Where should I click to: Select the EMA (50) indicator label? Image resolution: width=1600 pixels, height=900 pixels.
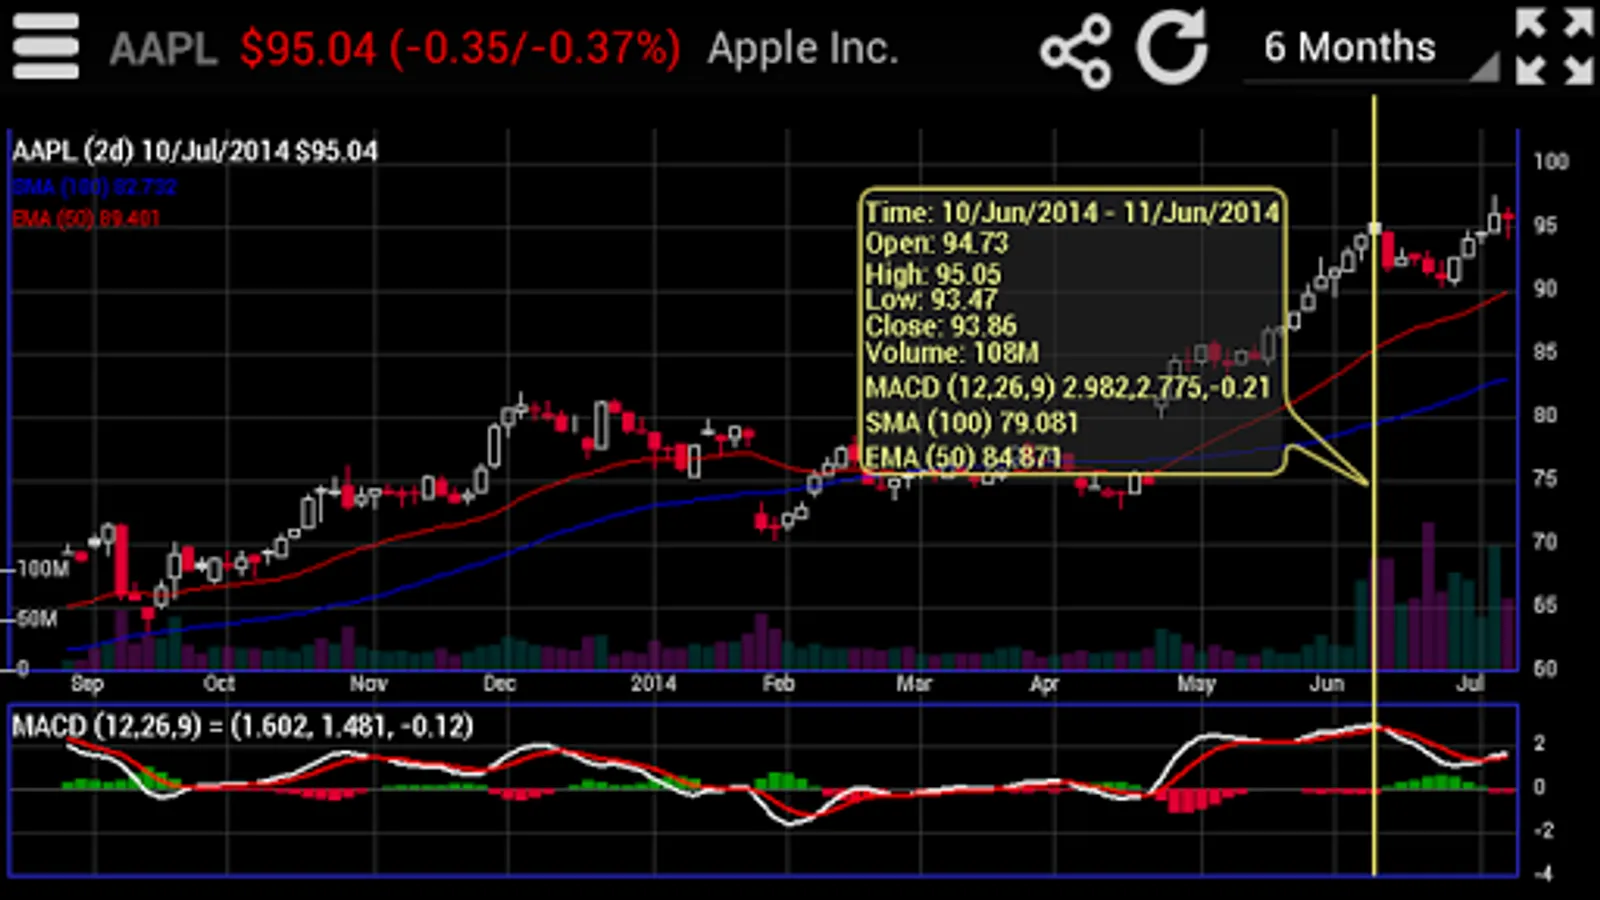click(x=86, y=218)
